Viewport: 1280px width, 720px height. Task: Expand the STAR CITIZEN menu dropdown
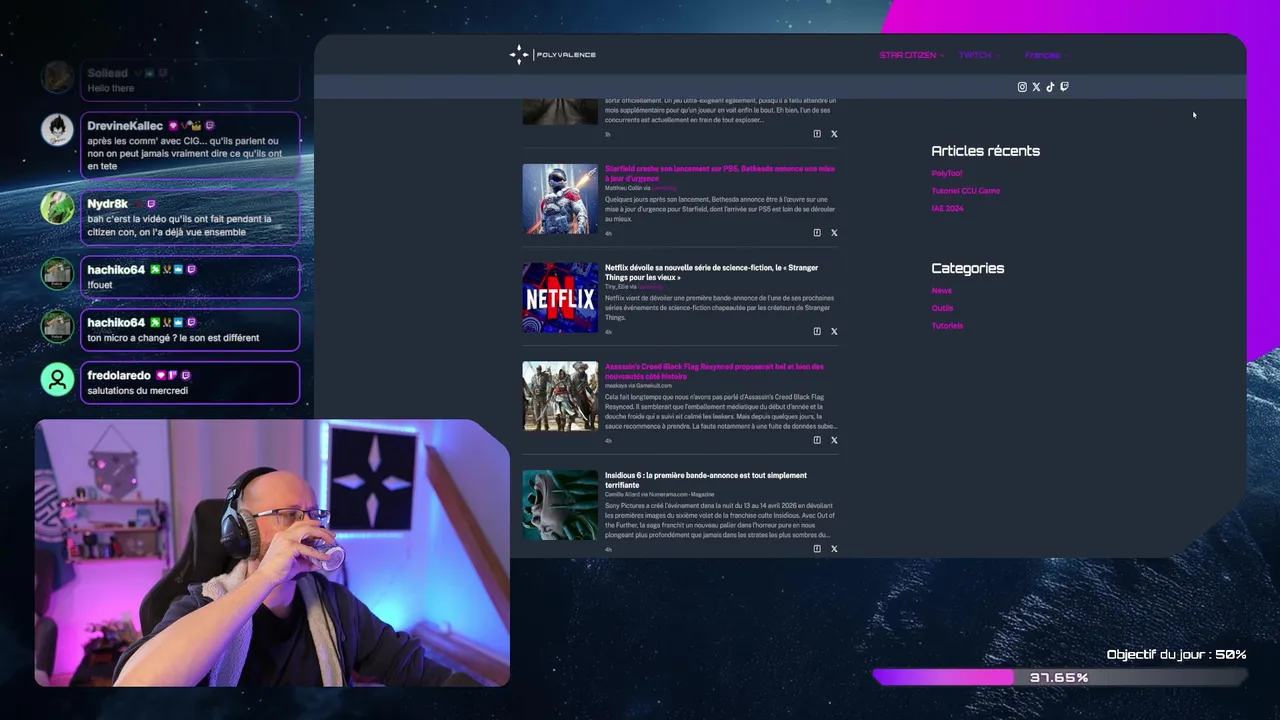coord(911,55)
